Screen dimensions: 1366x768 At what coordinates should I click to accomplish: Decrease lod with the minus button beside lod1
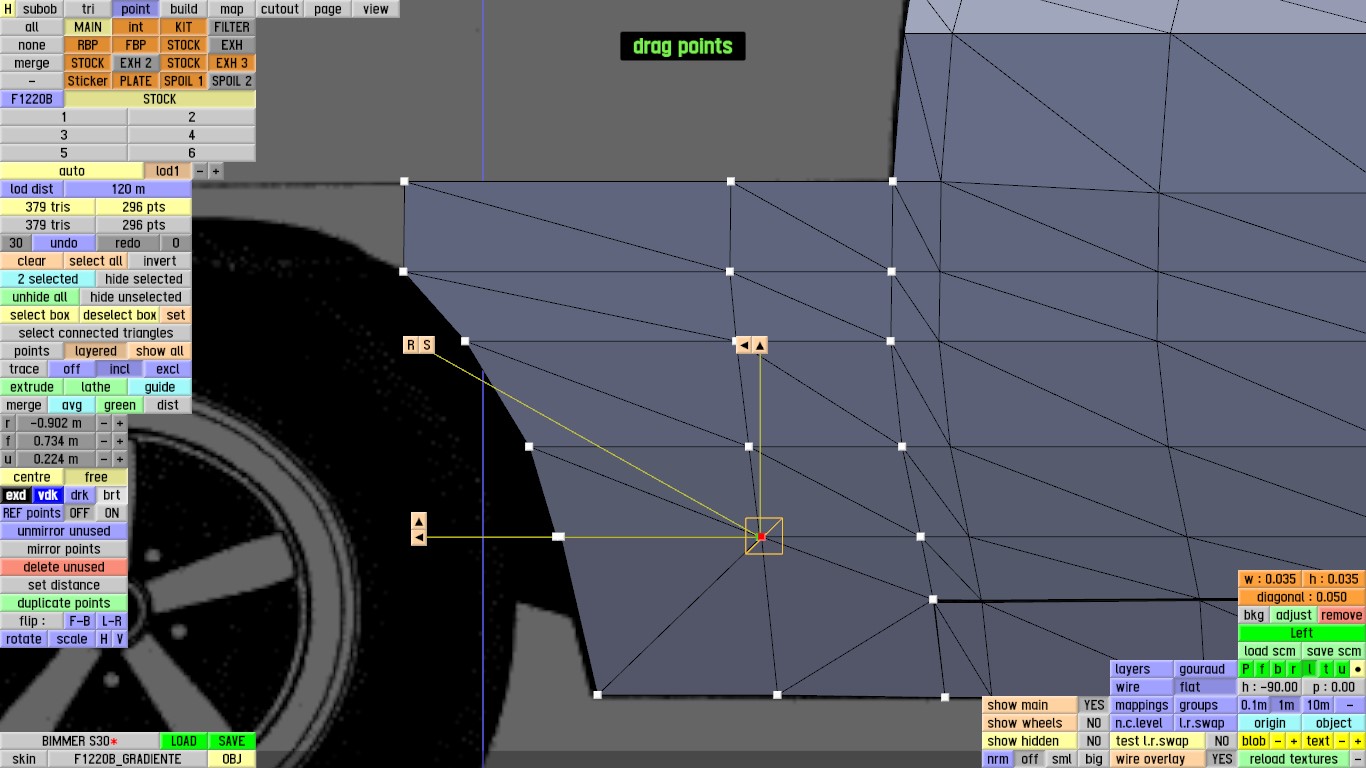[199, 171]
